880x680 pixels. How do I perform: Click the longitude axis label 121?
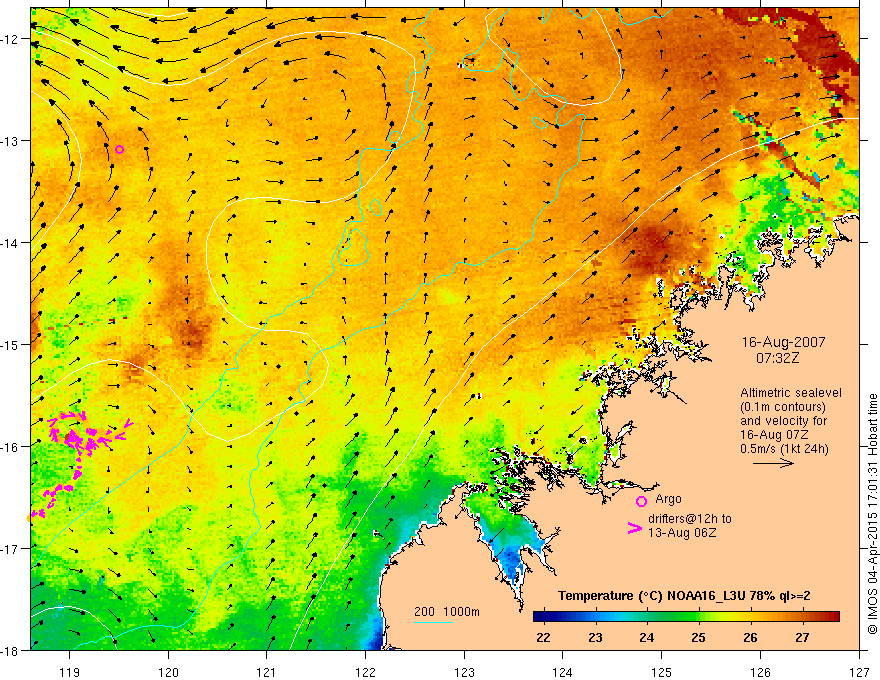point(267,672)
